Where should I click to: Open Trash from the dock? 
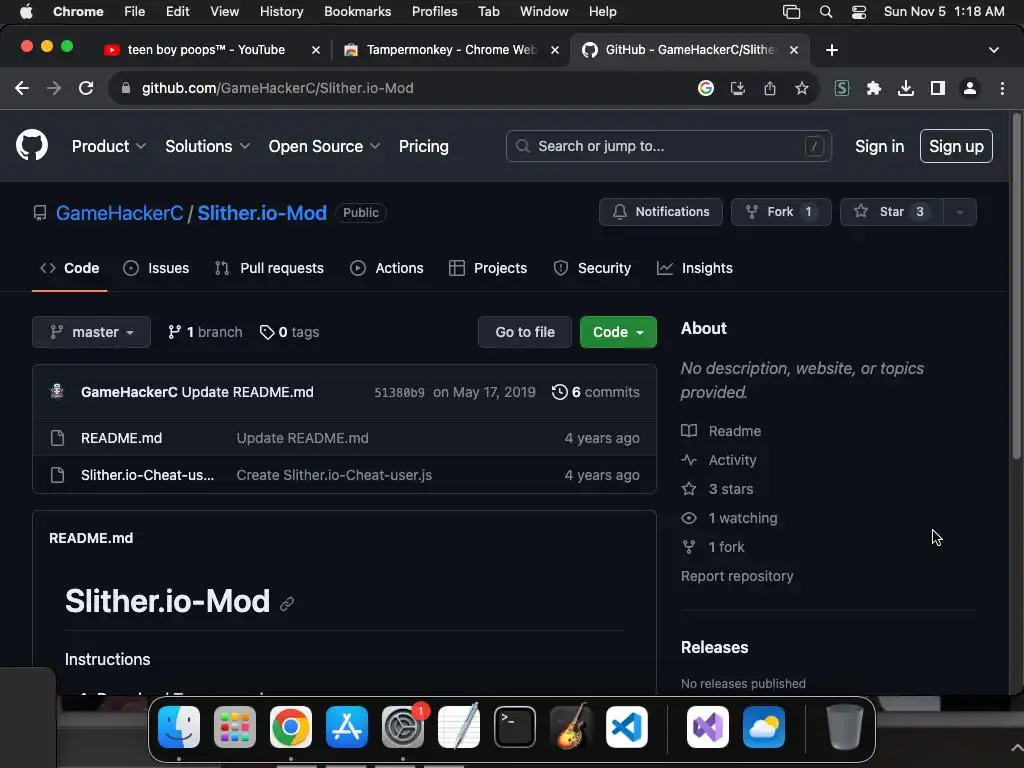point(844,727)
